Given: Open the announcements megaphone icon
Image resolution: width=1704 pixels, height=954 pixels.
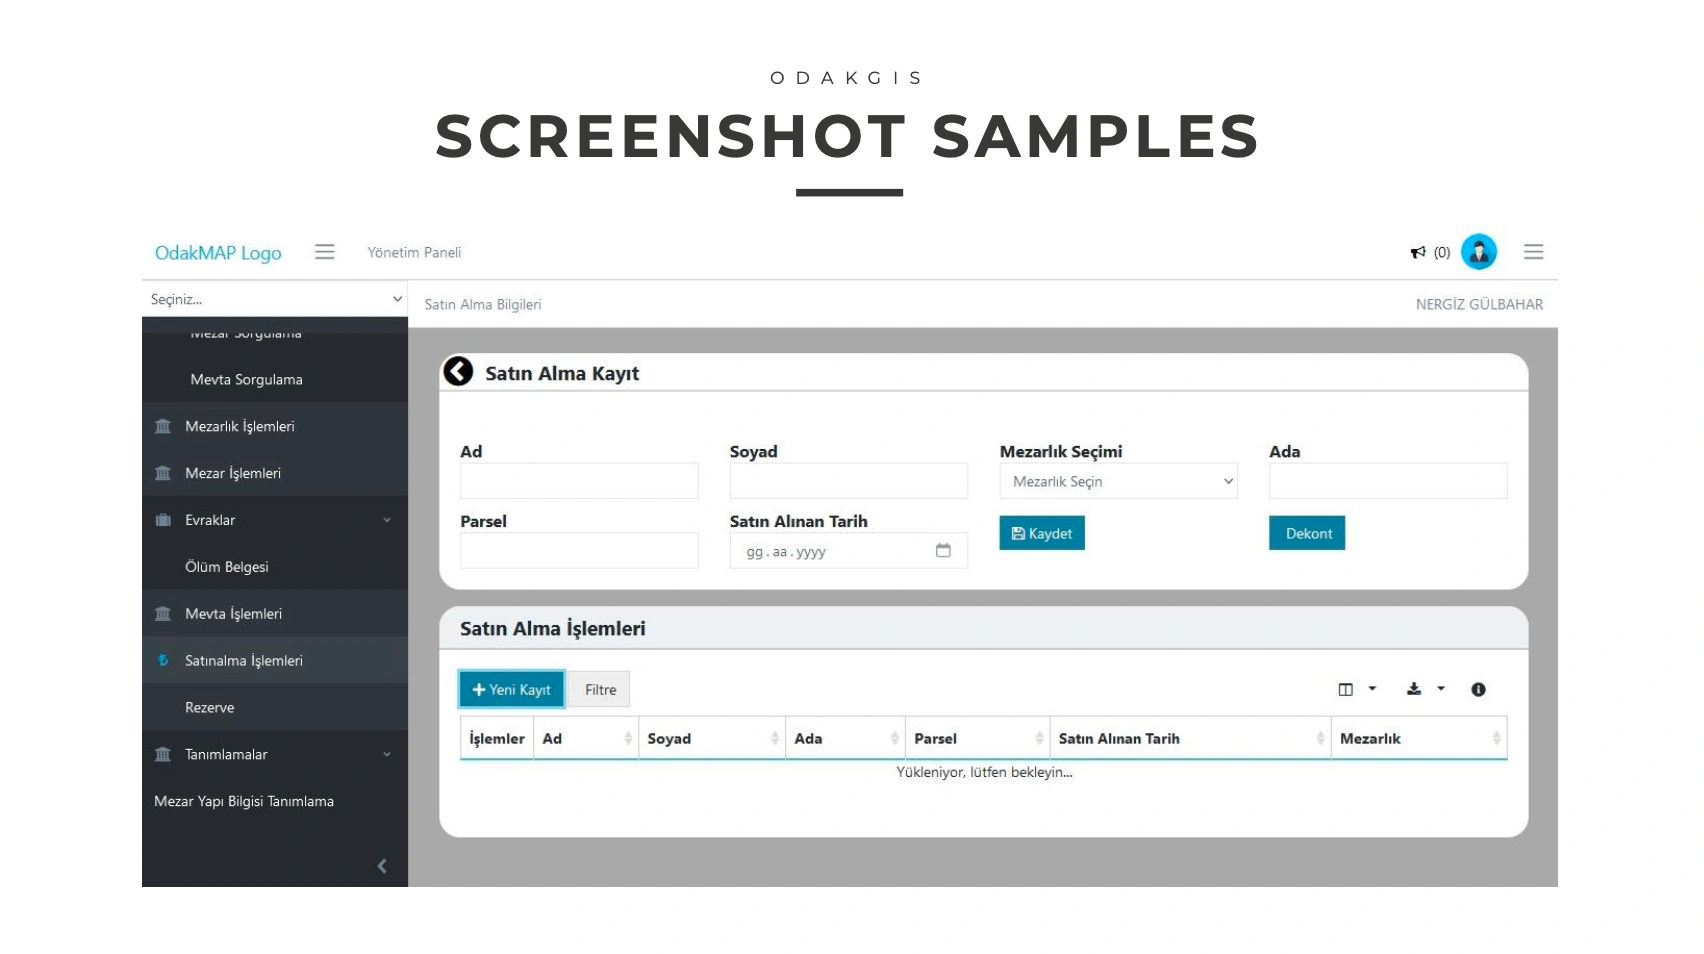Looking at the screenshot, I should [x=1417, y=252].
